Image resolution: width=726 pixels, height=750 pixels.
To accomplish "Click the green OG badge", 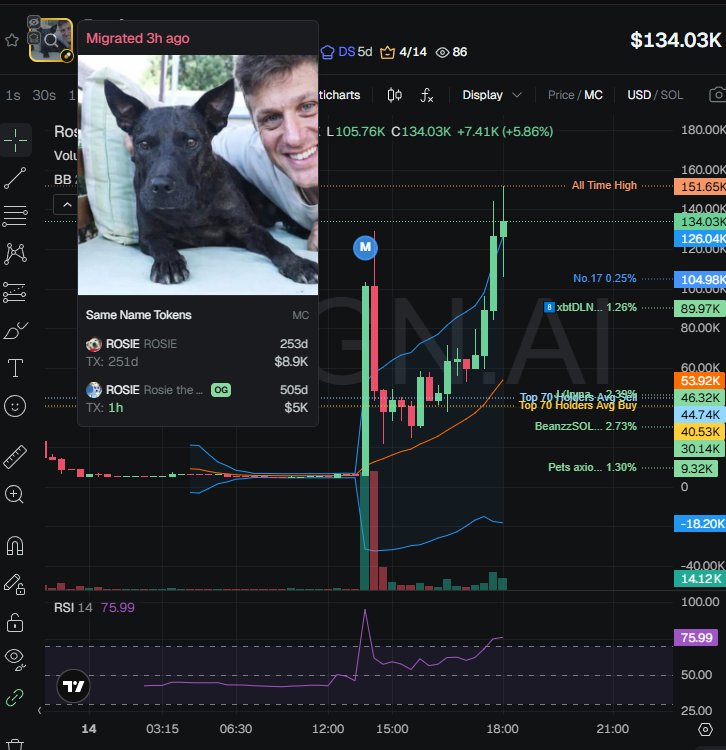I will pos(221,390).
